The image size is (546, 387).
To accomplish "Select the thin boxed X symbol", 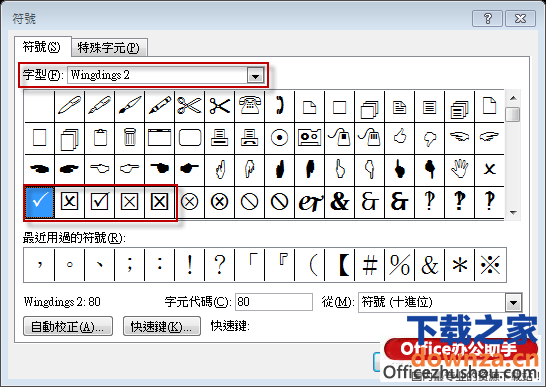I will coord(129,202).
